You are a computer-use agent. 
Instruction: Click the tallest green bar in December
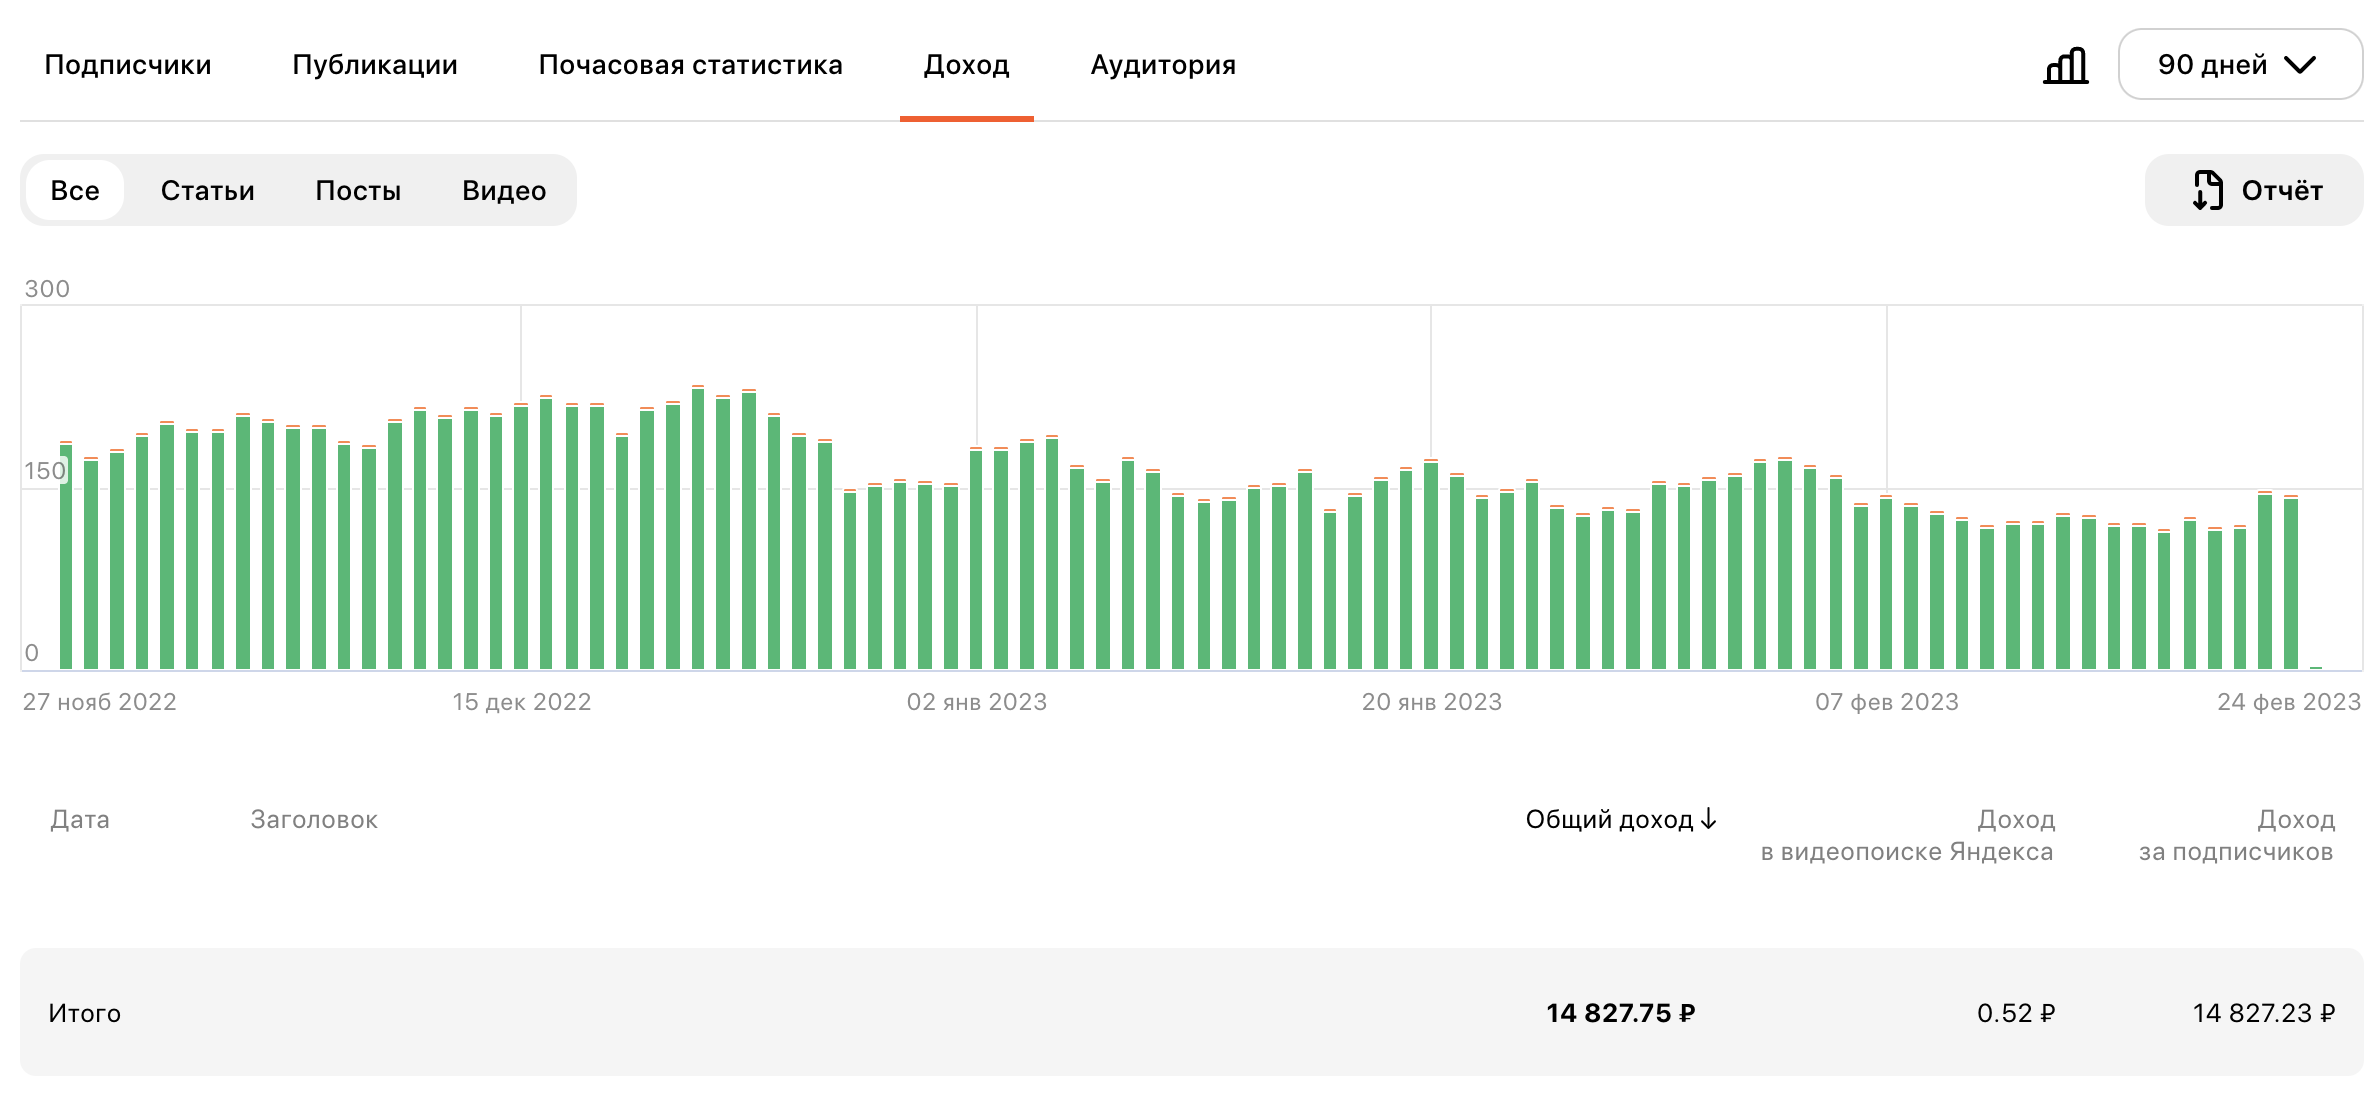tap(698, 530)
